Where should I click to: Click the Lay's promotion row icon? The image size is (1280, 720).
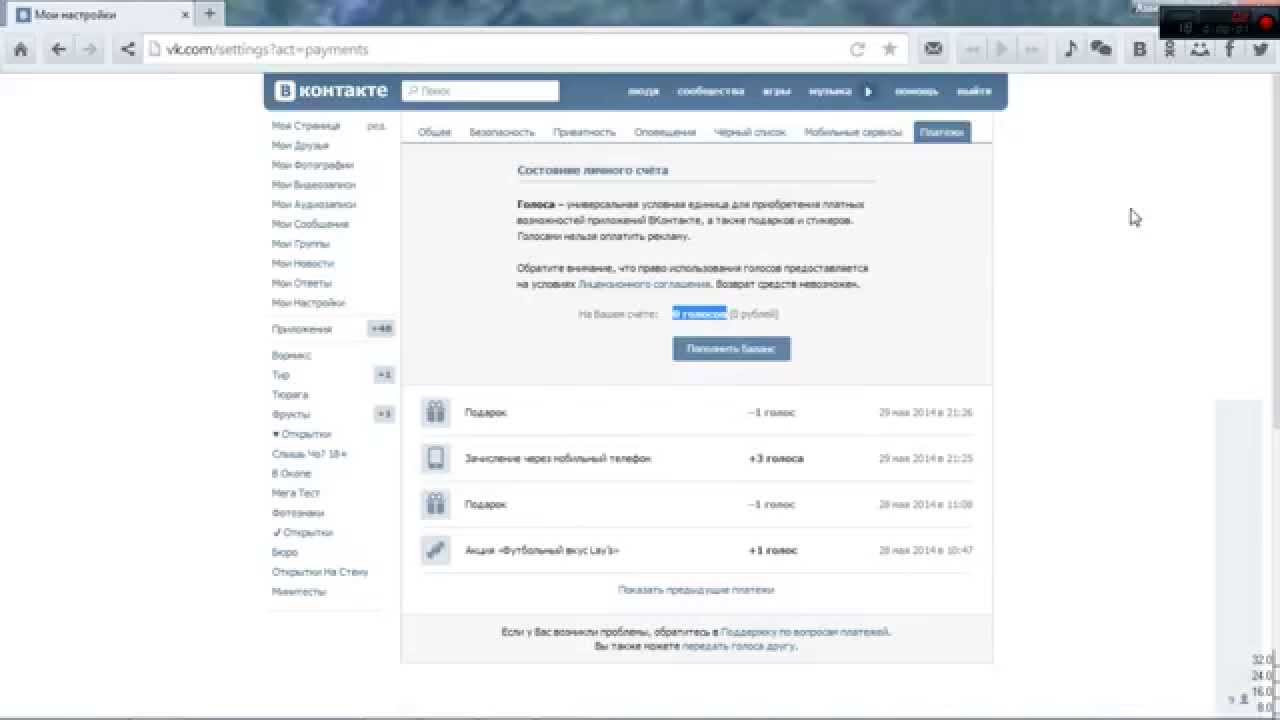pyautogui.click(x=435, y=550)
